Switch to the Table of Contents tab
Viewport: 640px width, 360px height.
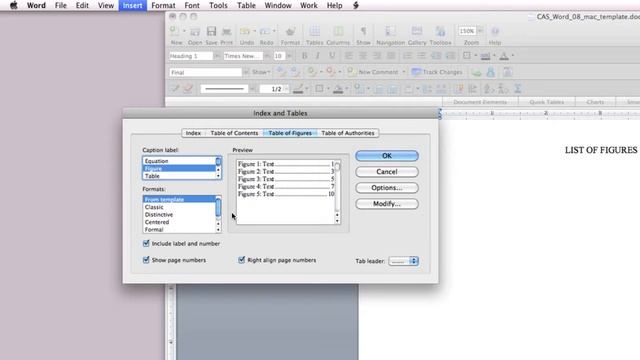[234, 133]
